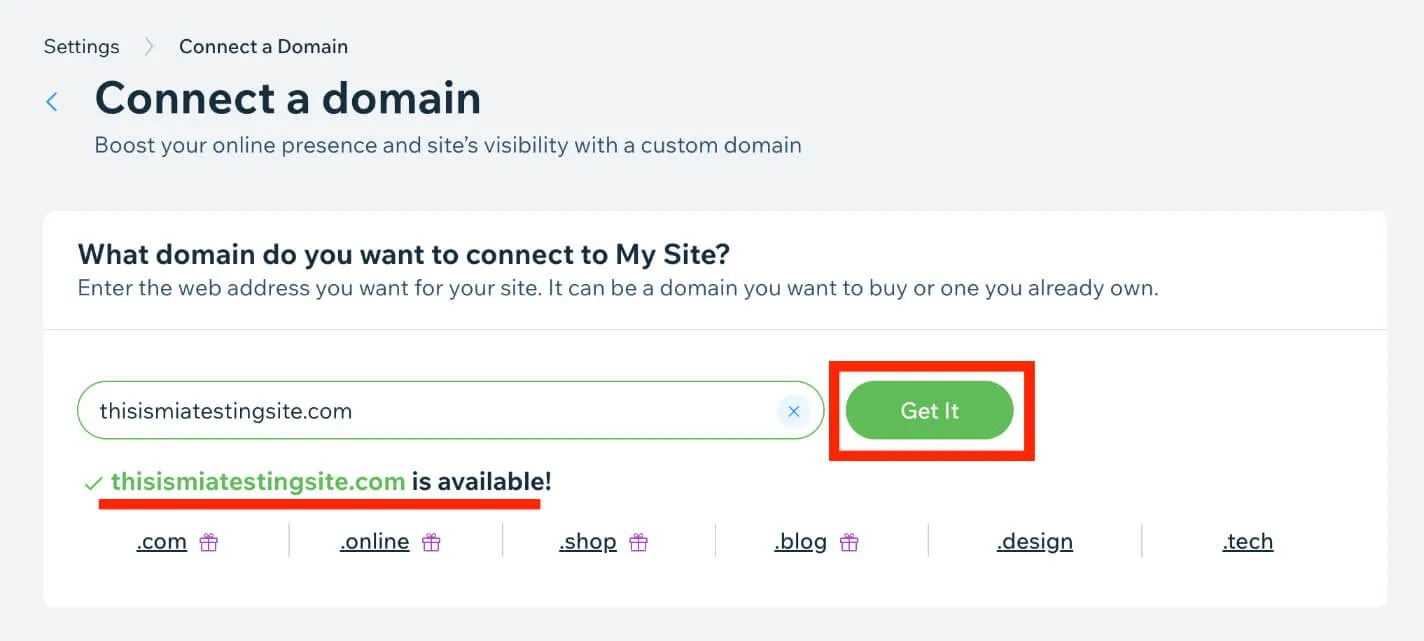Screen dimensions: 1424x641
Task: Clear the domain field using the x icon
Action: click(793, 410)
